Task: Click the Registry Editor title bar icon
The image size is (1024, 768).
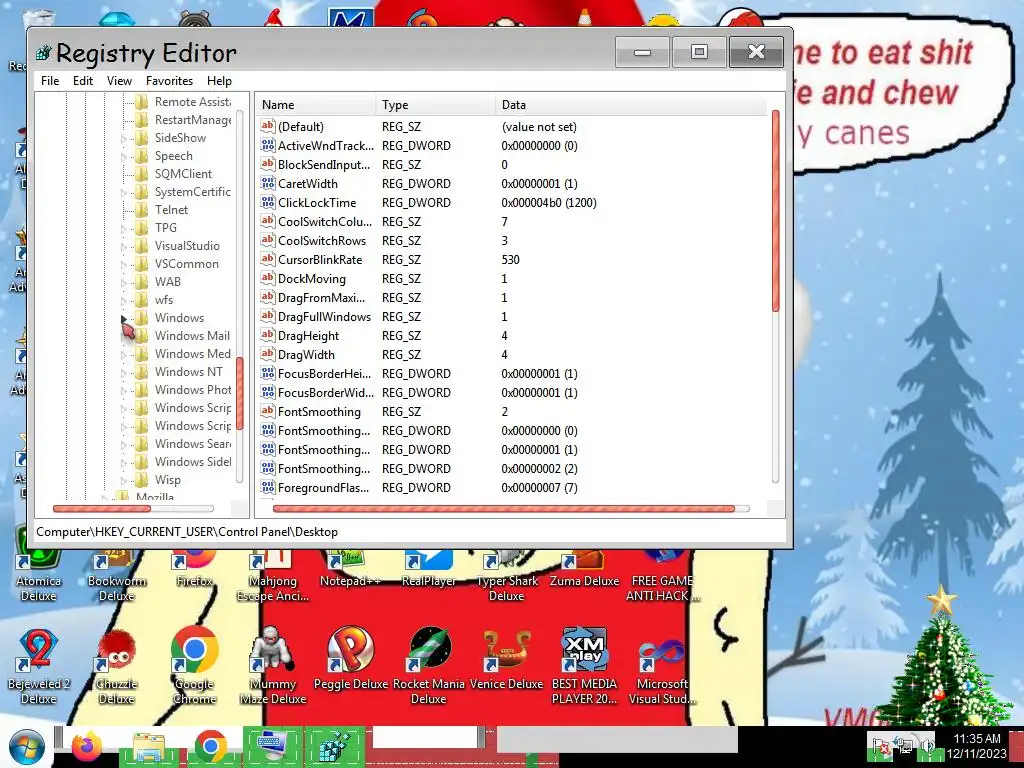Action: 44,52
